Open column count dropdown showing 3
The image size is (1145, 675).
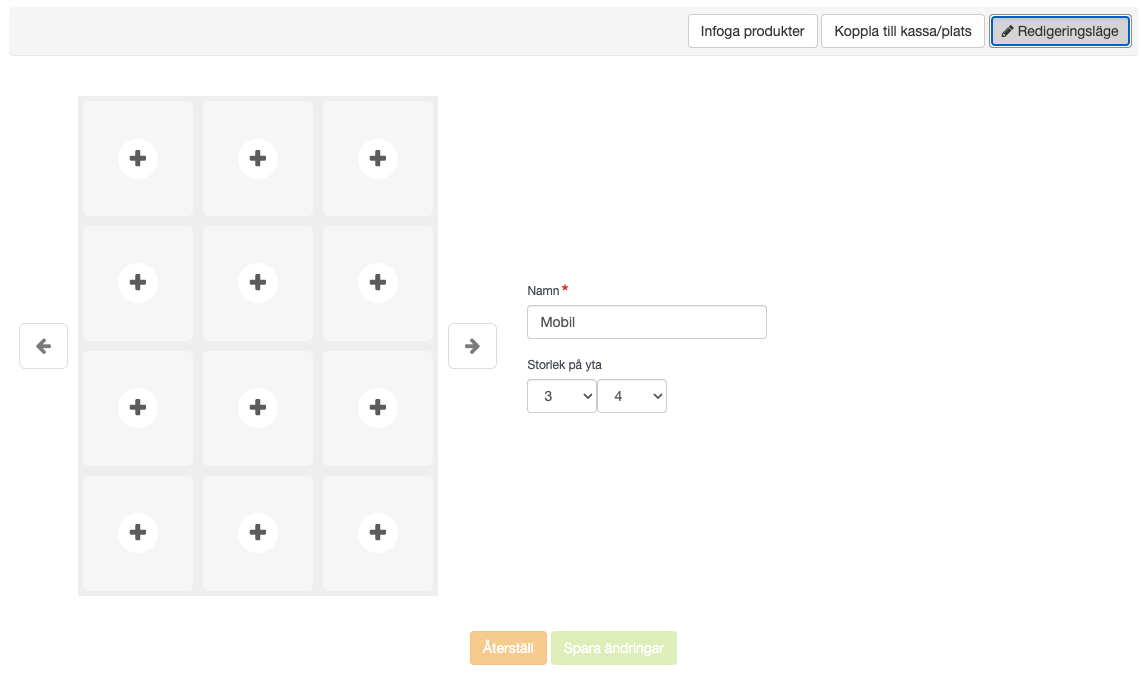562,396
